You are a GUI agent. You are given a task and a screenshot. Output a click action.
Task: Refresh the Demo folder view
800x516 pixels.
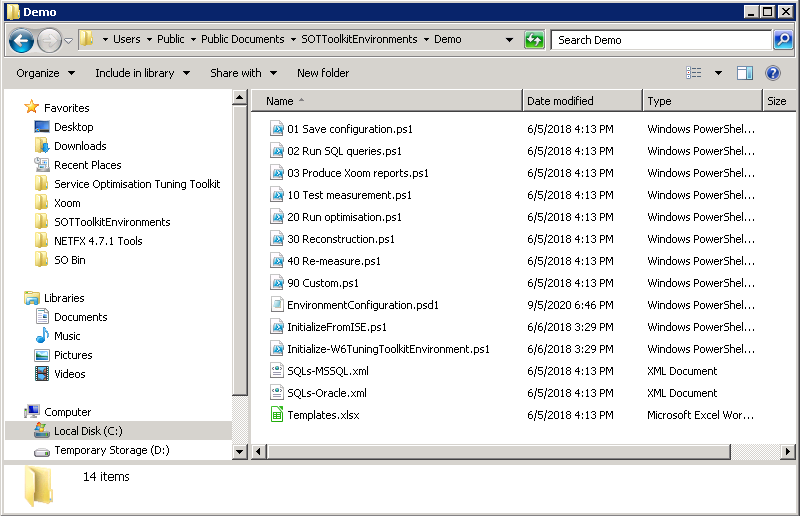534,40
